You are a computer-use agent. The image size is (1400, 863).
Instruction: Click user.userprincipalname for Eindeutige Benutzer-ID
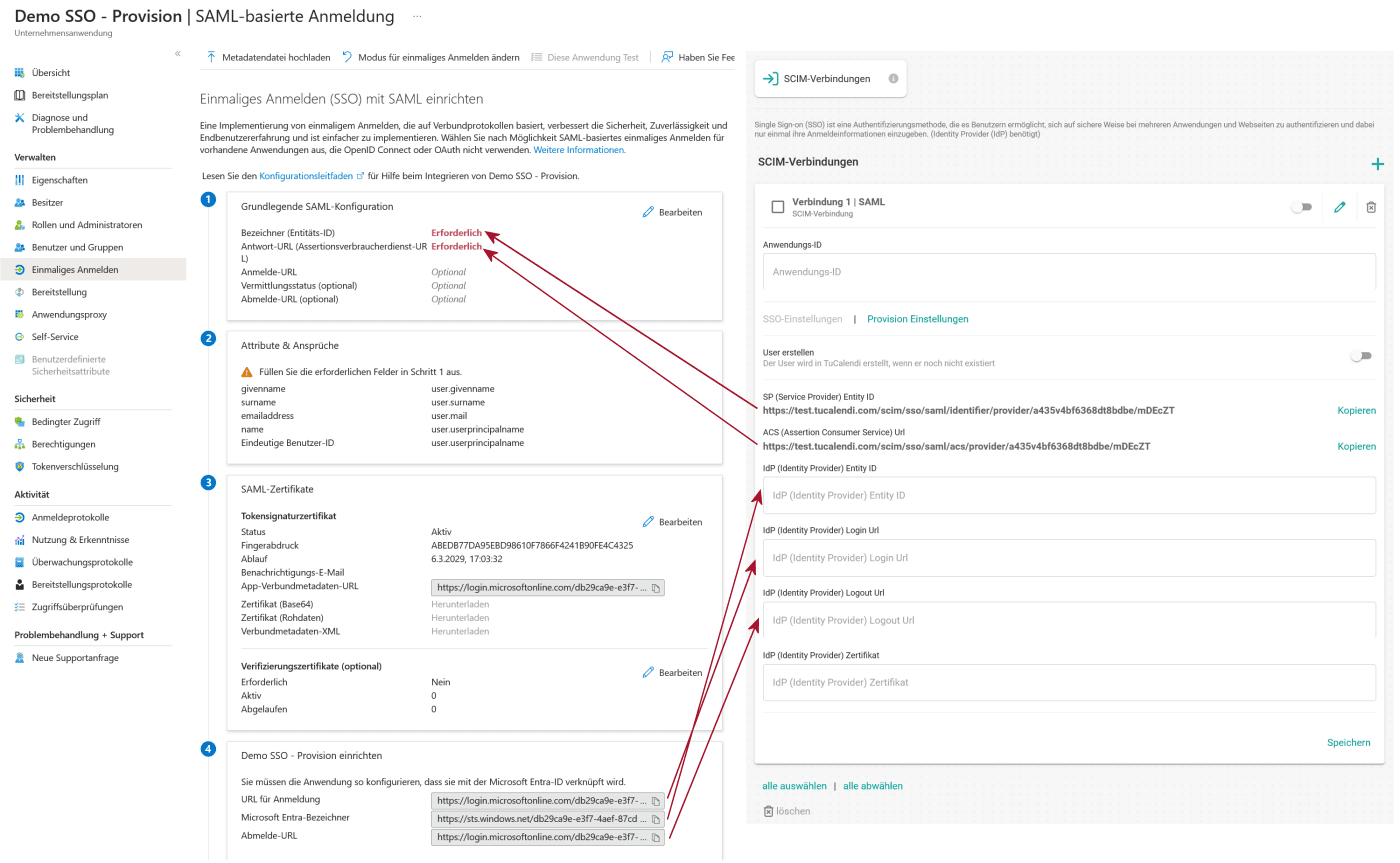click(x=478, y=442)
